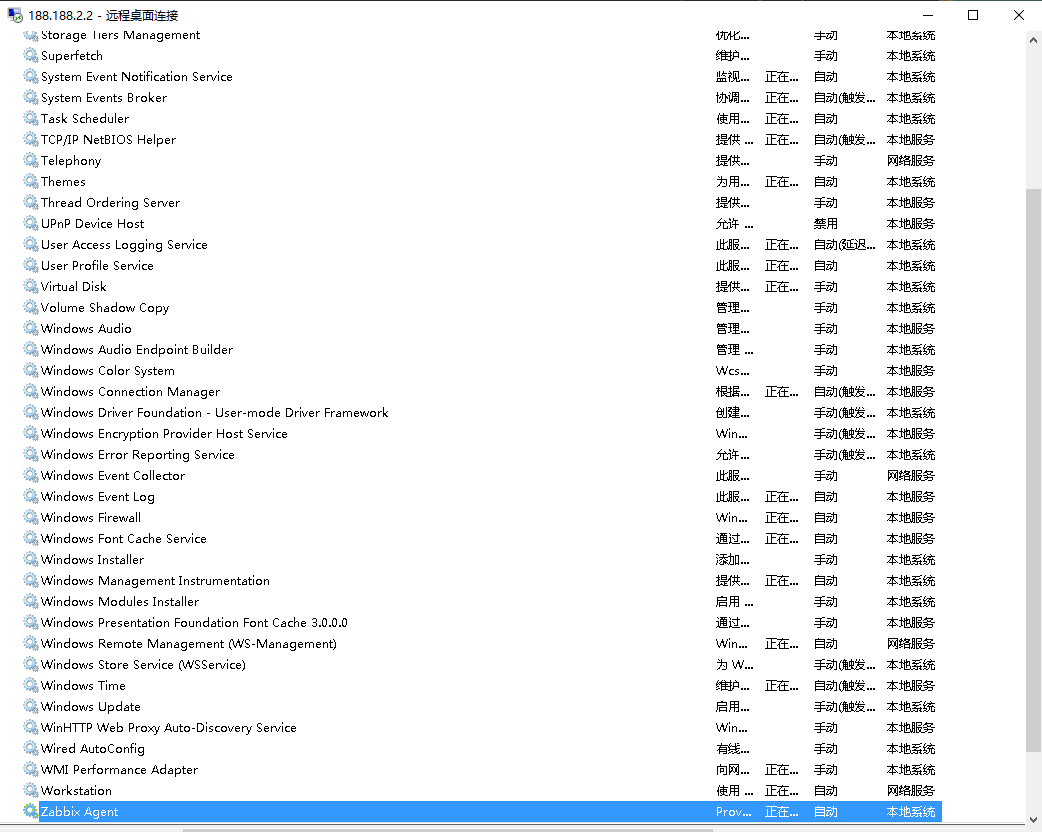Select Windows Presentation Foundation Font Cache 3.0.0.0
Viewport: 1042px width, 832px height.
(194, 623)
